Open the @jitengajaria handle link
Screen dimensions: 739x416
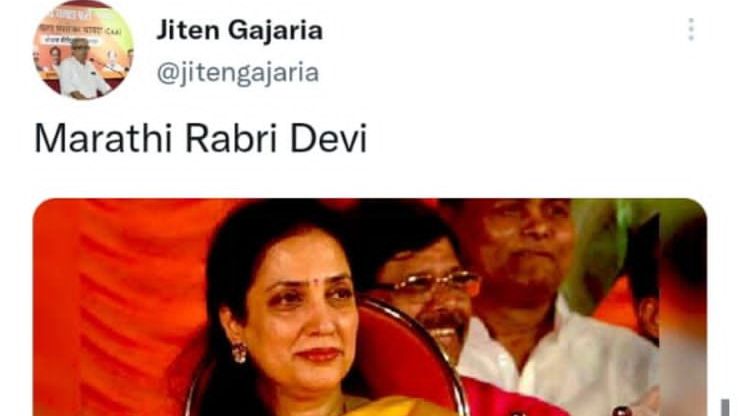pos(238,73)
